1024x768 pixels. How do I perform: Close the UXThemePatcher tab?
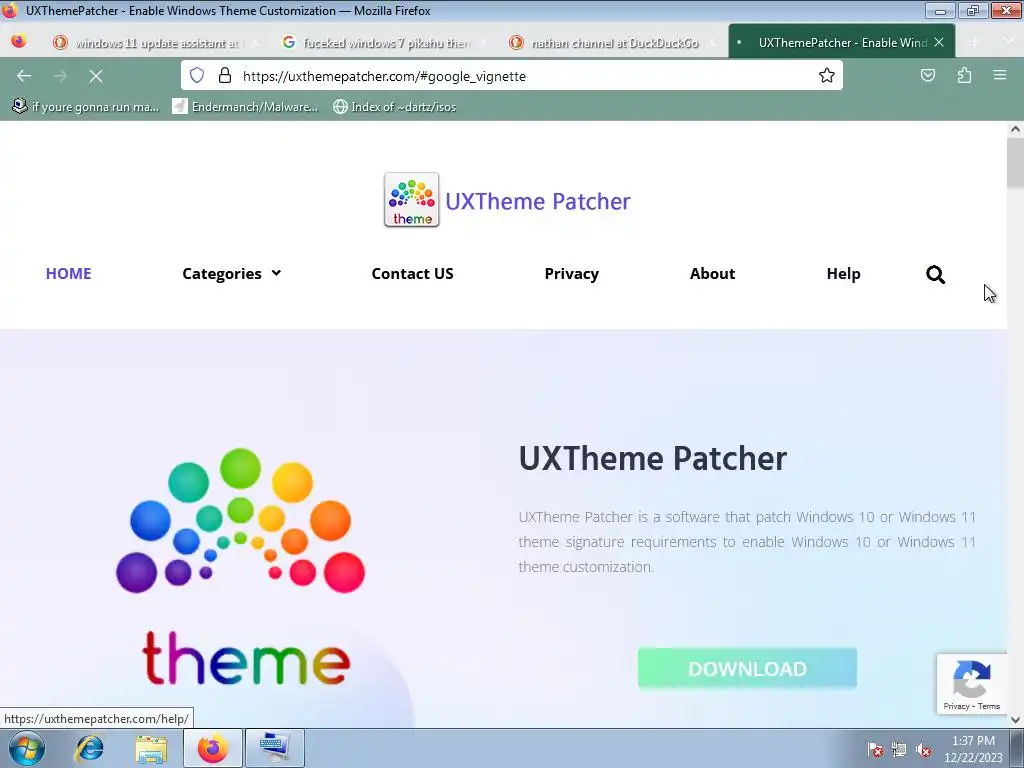pos(939,42)
